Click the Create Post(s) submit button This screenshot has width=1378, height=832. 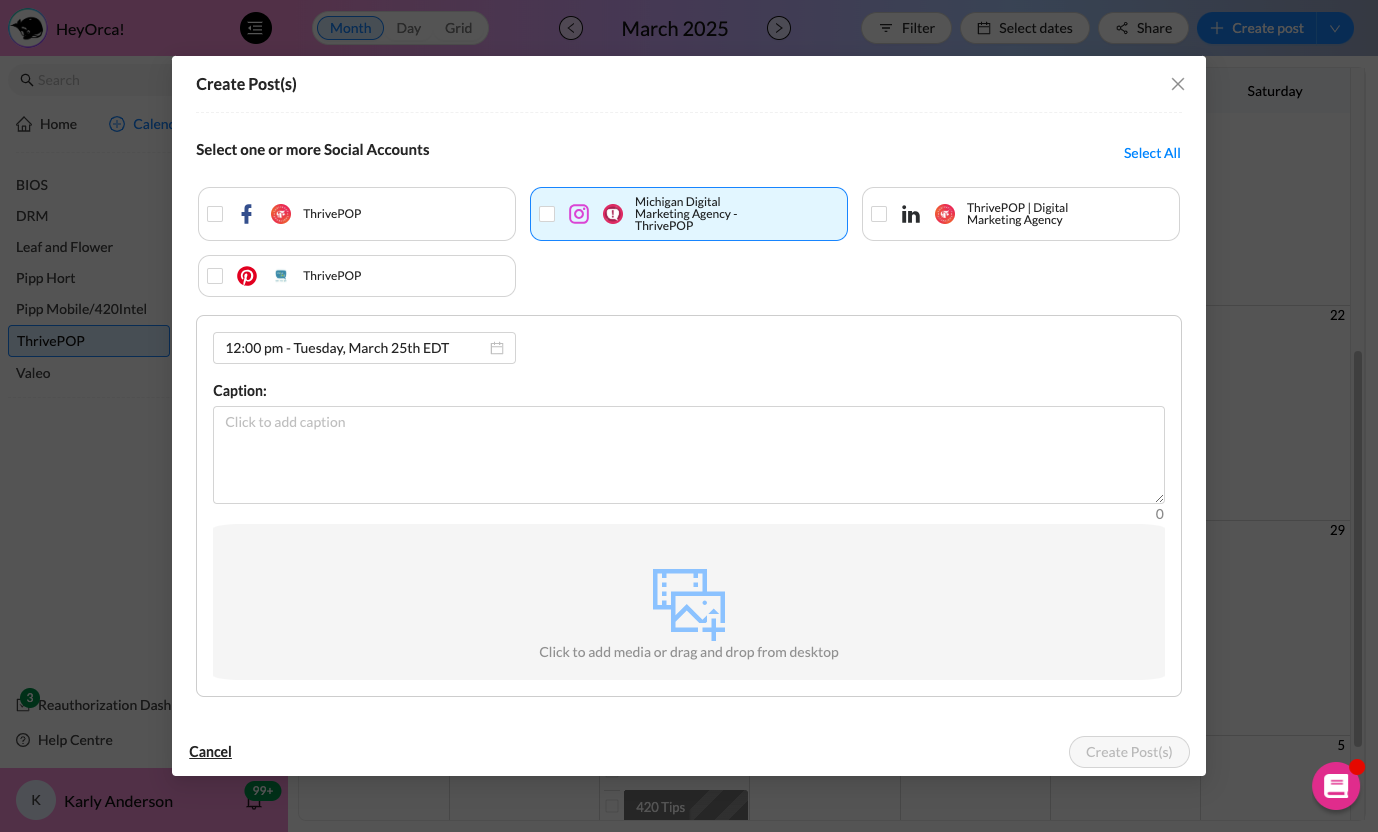pyautogui.click(x=1129, y=752)
